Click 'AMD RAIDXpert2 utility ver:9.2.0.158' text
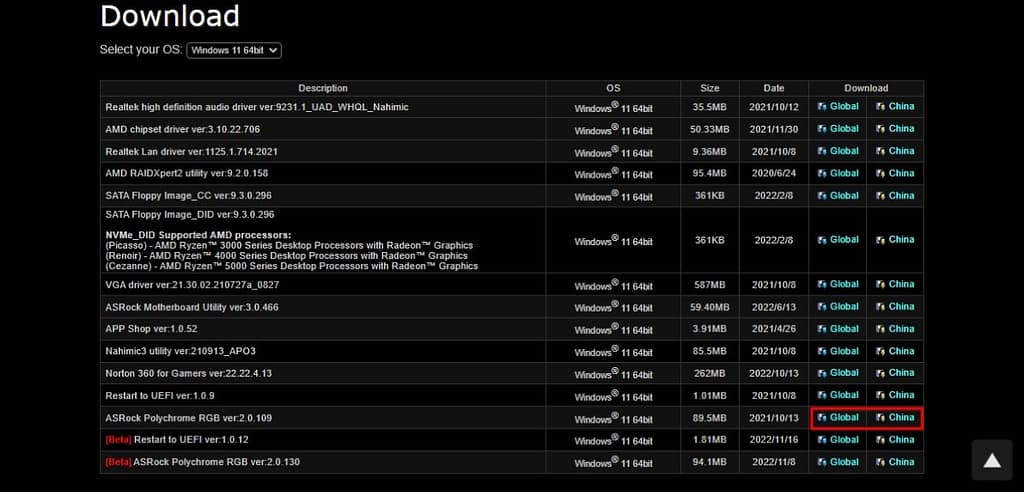The height and width of the screenshot is (492, 1024). tap(186, 174)
